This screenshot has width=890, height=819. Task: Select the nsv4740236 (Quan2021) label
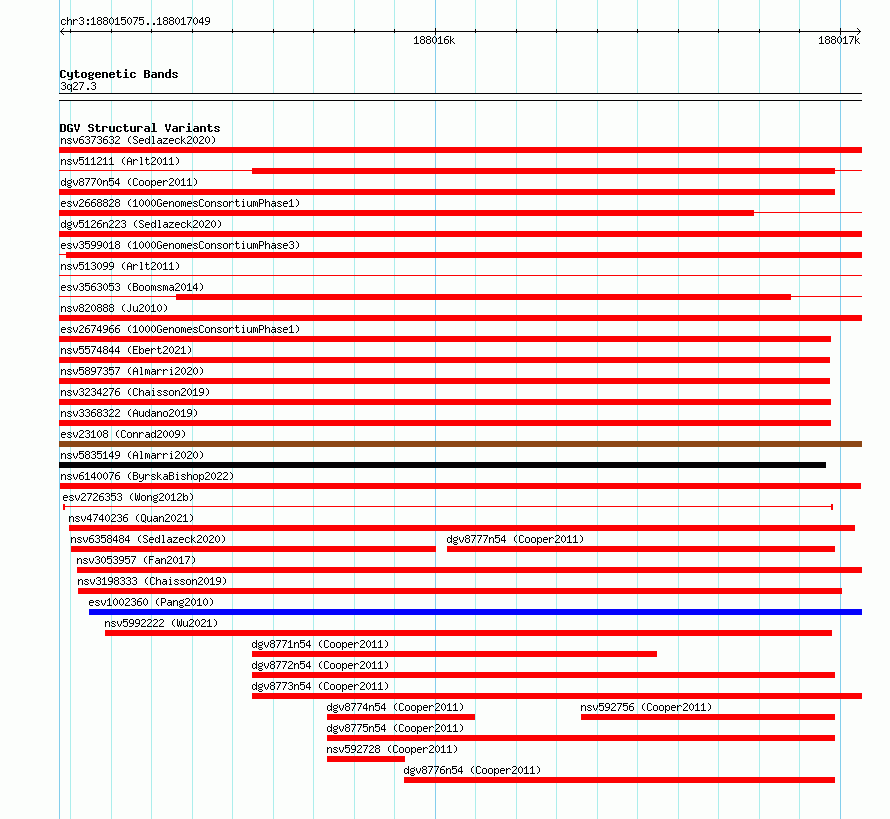click(131, 518)
